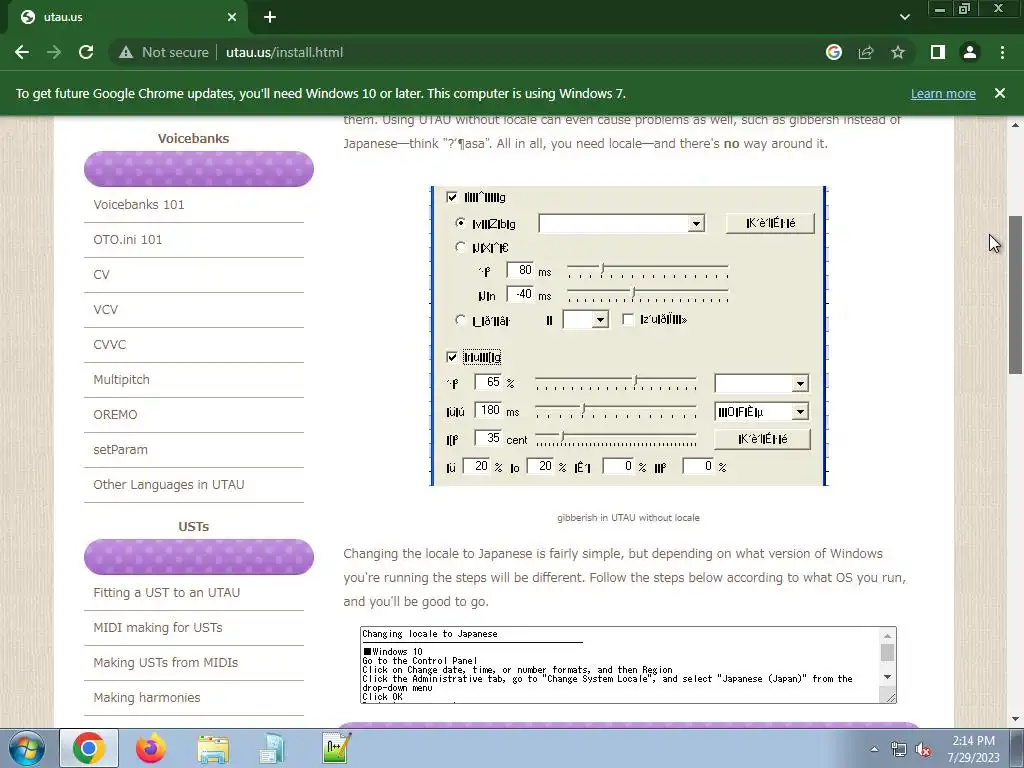Open the OREMO page
This screenshot has width=1024, height=768.
(115, 415)
